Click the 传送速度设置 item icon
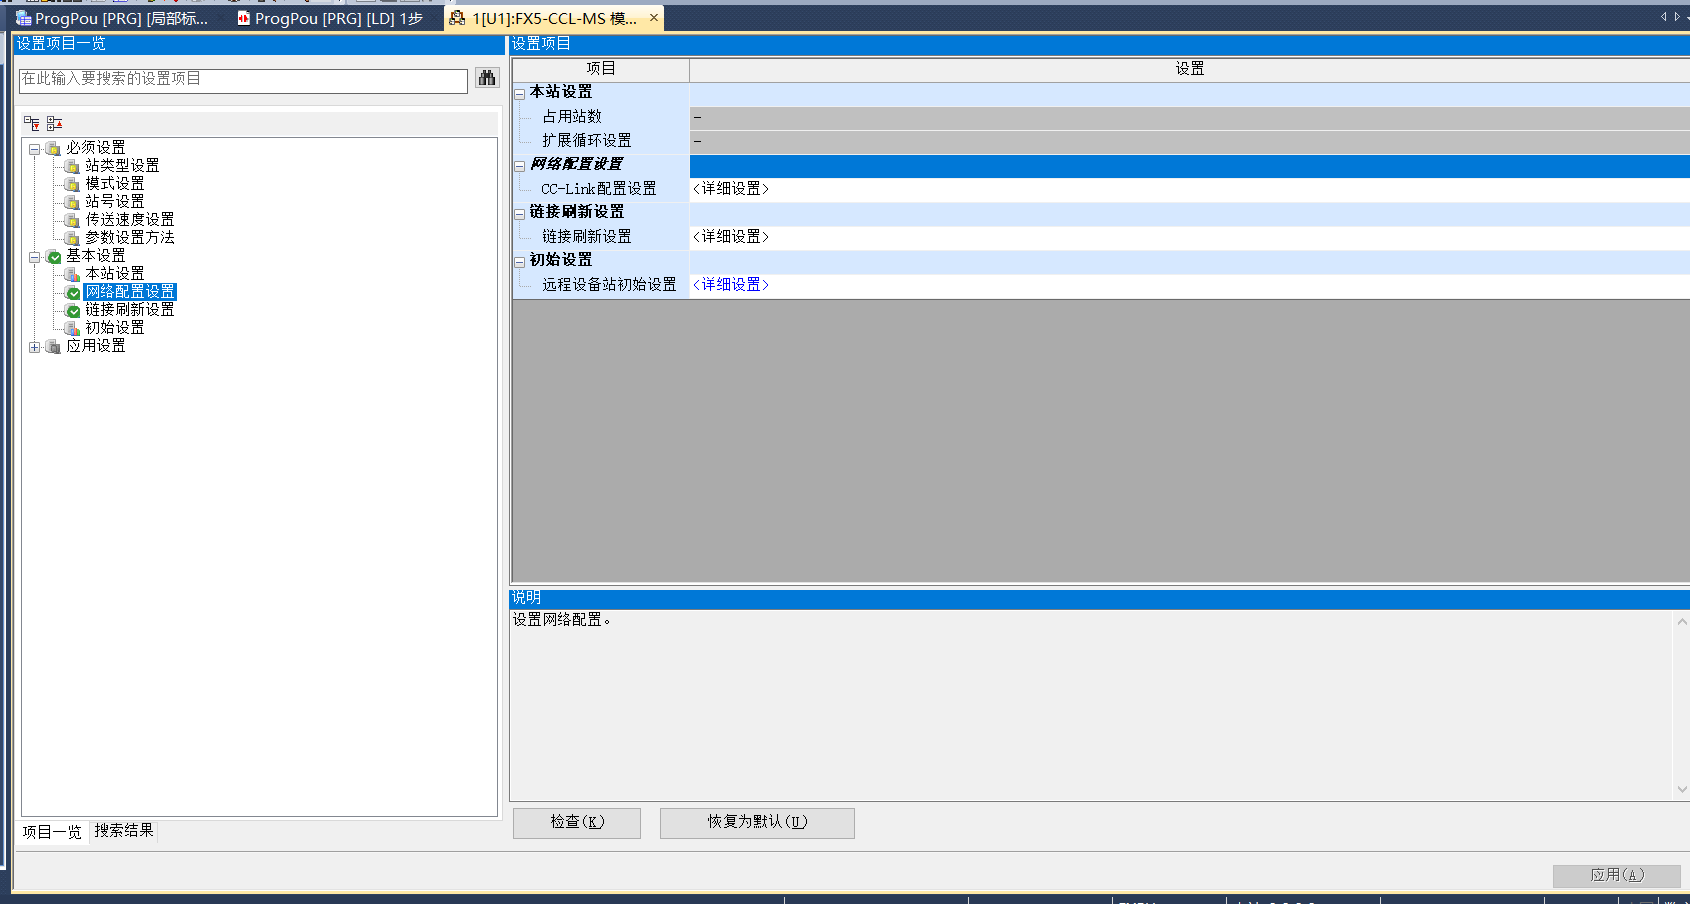Viewport: 1690px width, 904px height. (72, 220)
